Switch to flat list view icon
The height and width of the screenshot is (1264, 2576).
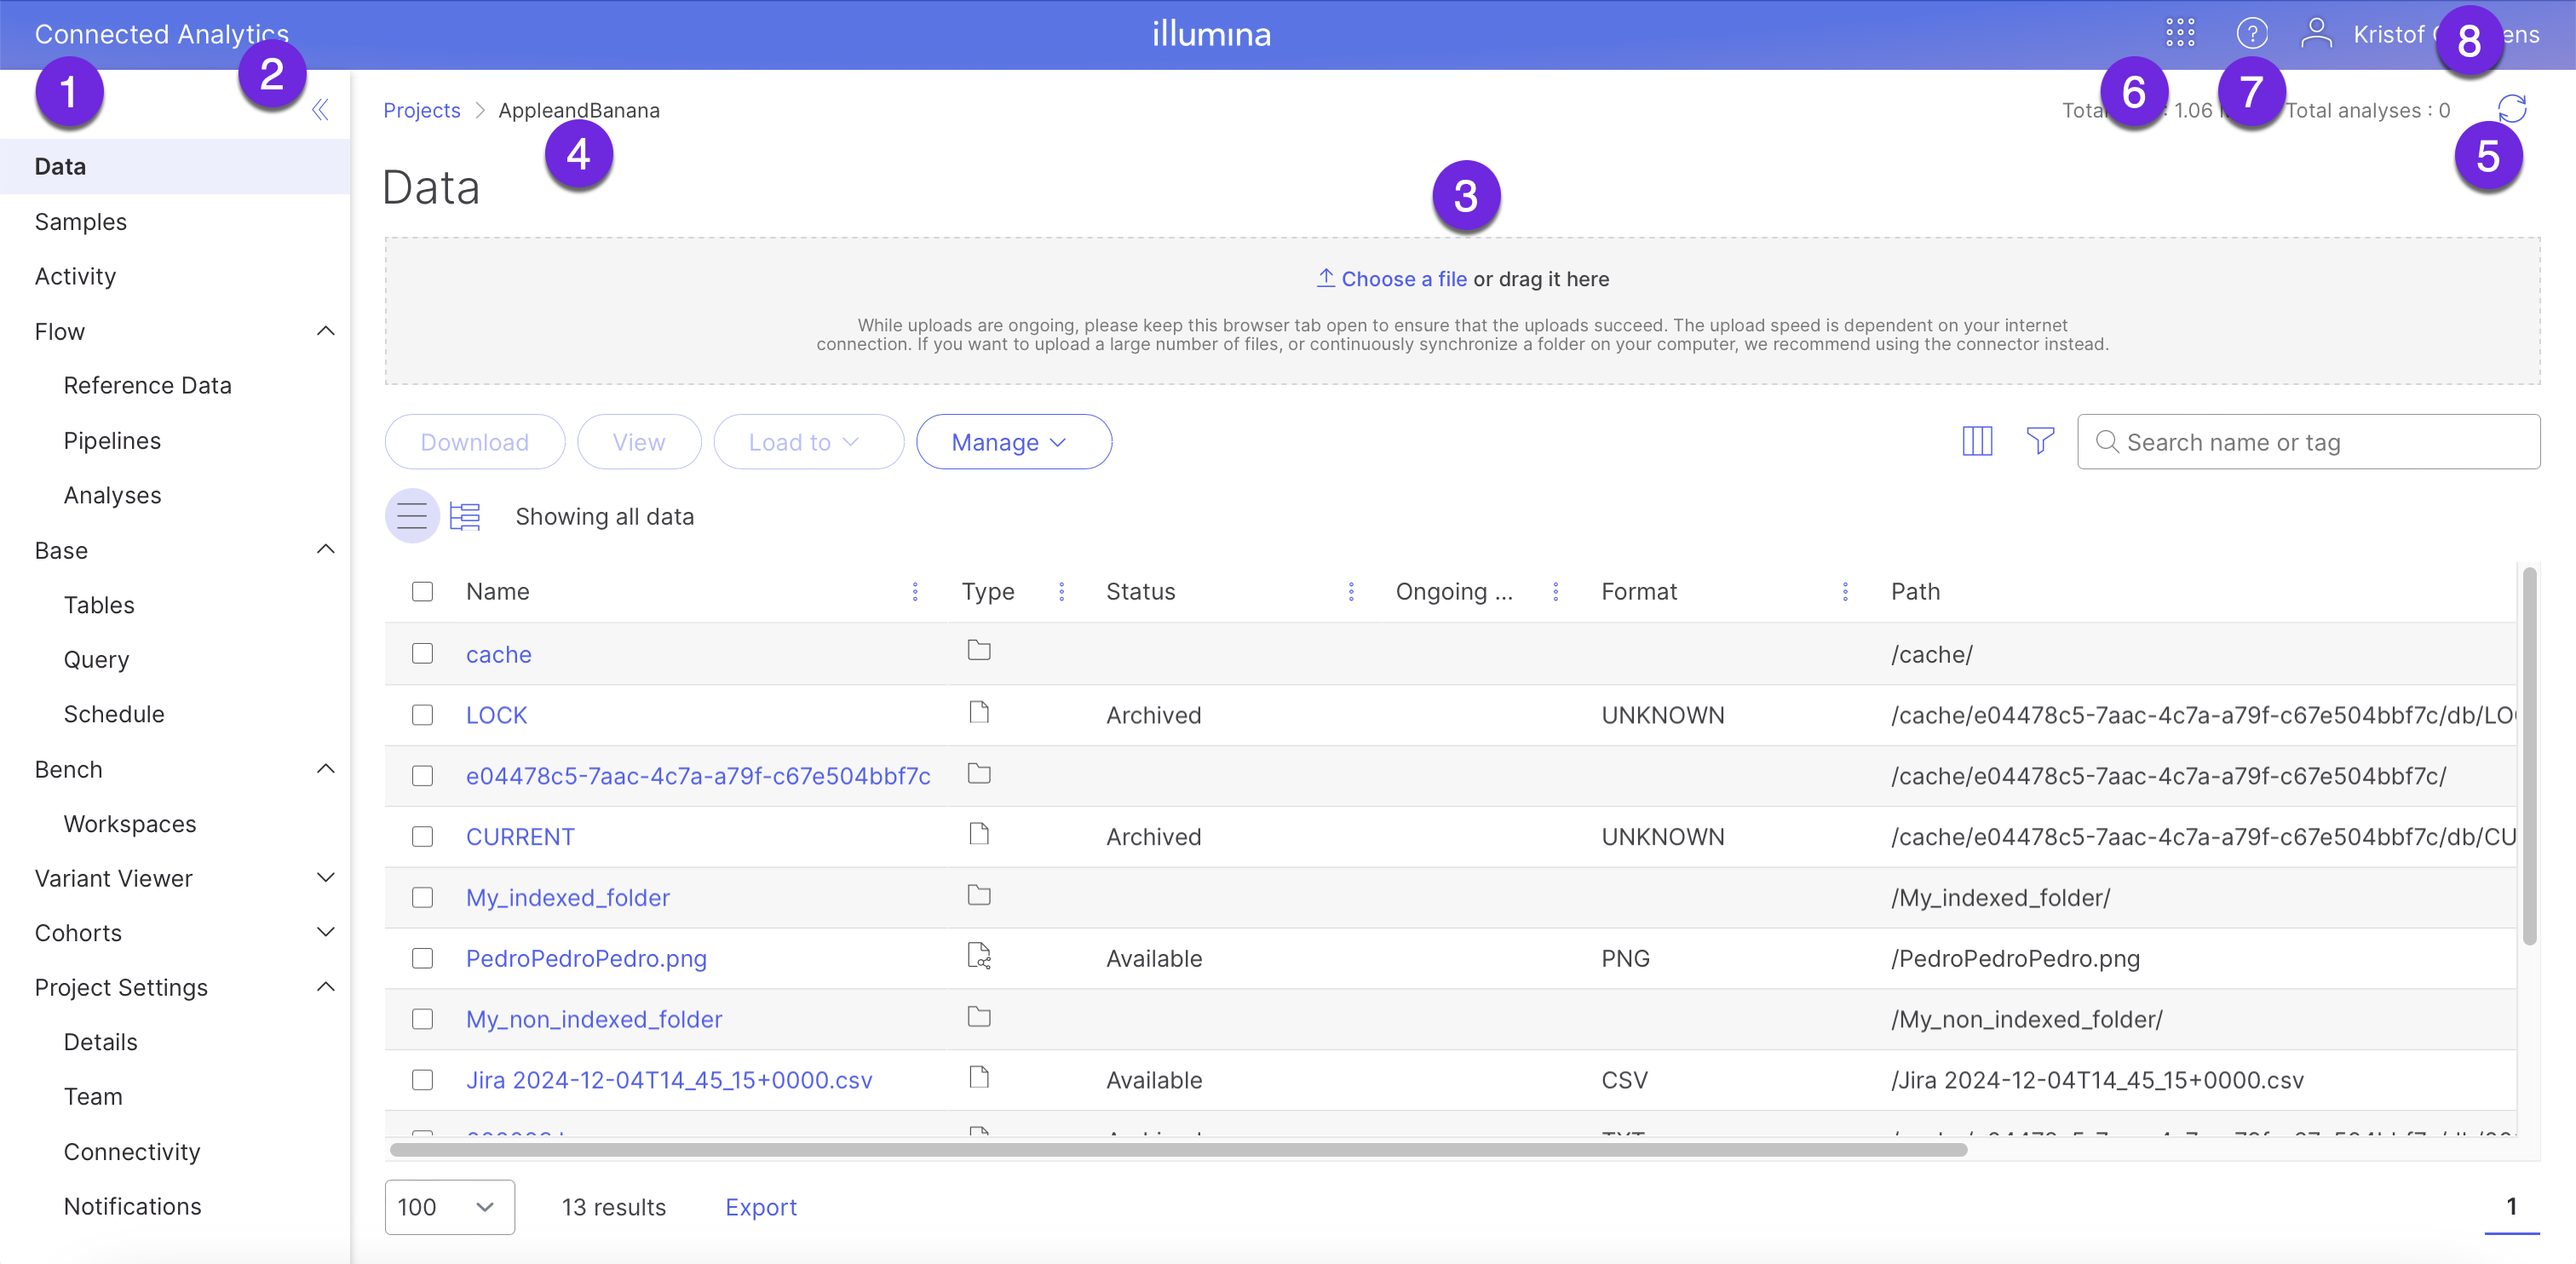[412, 516]
